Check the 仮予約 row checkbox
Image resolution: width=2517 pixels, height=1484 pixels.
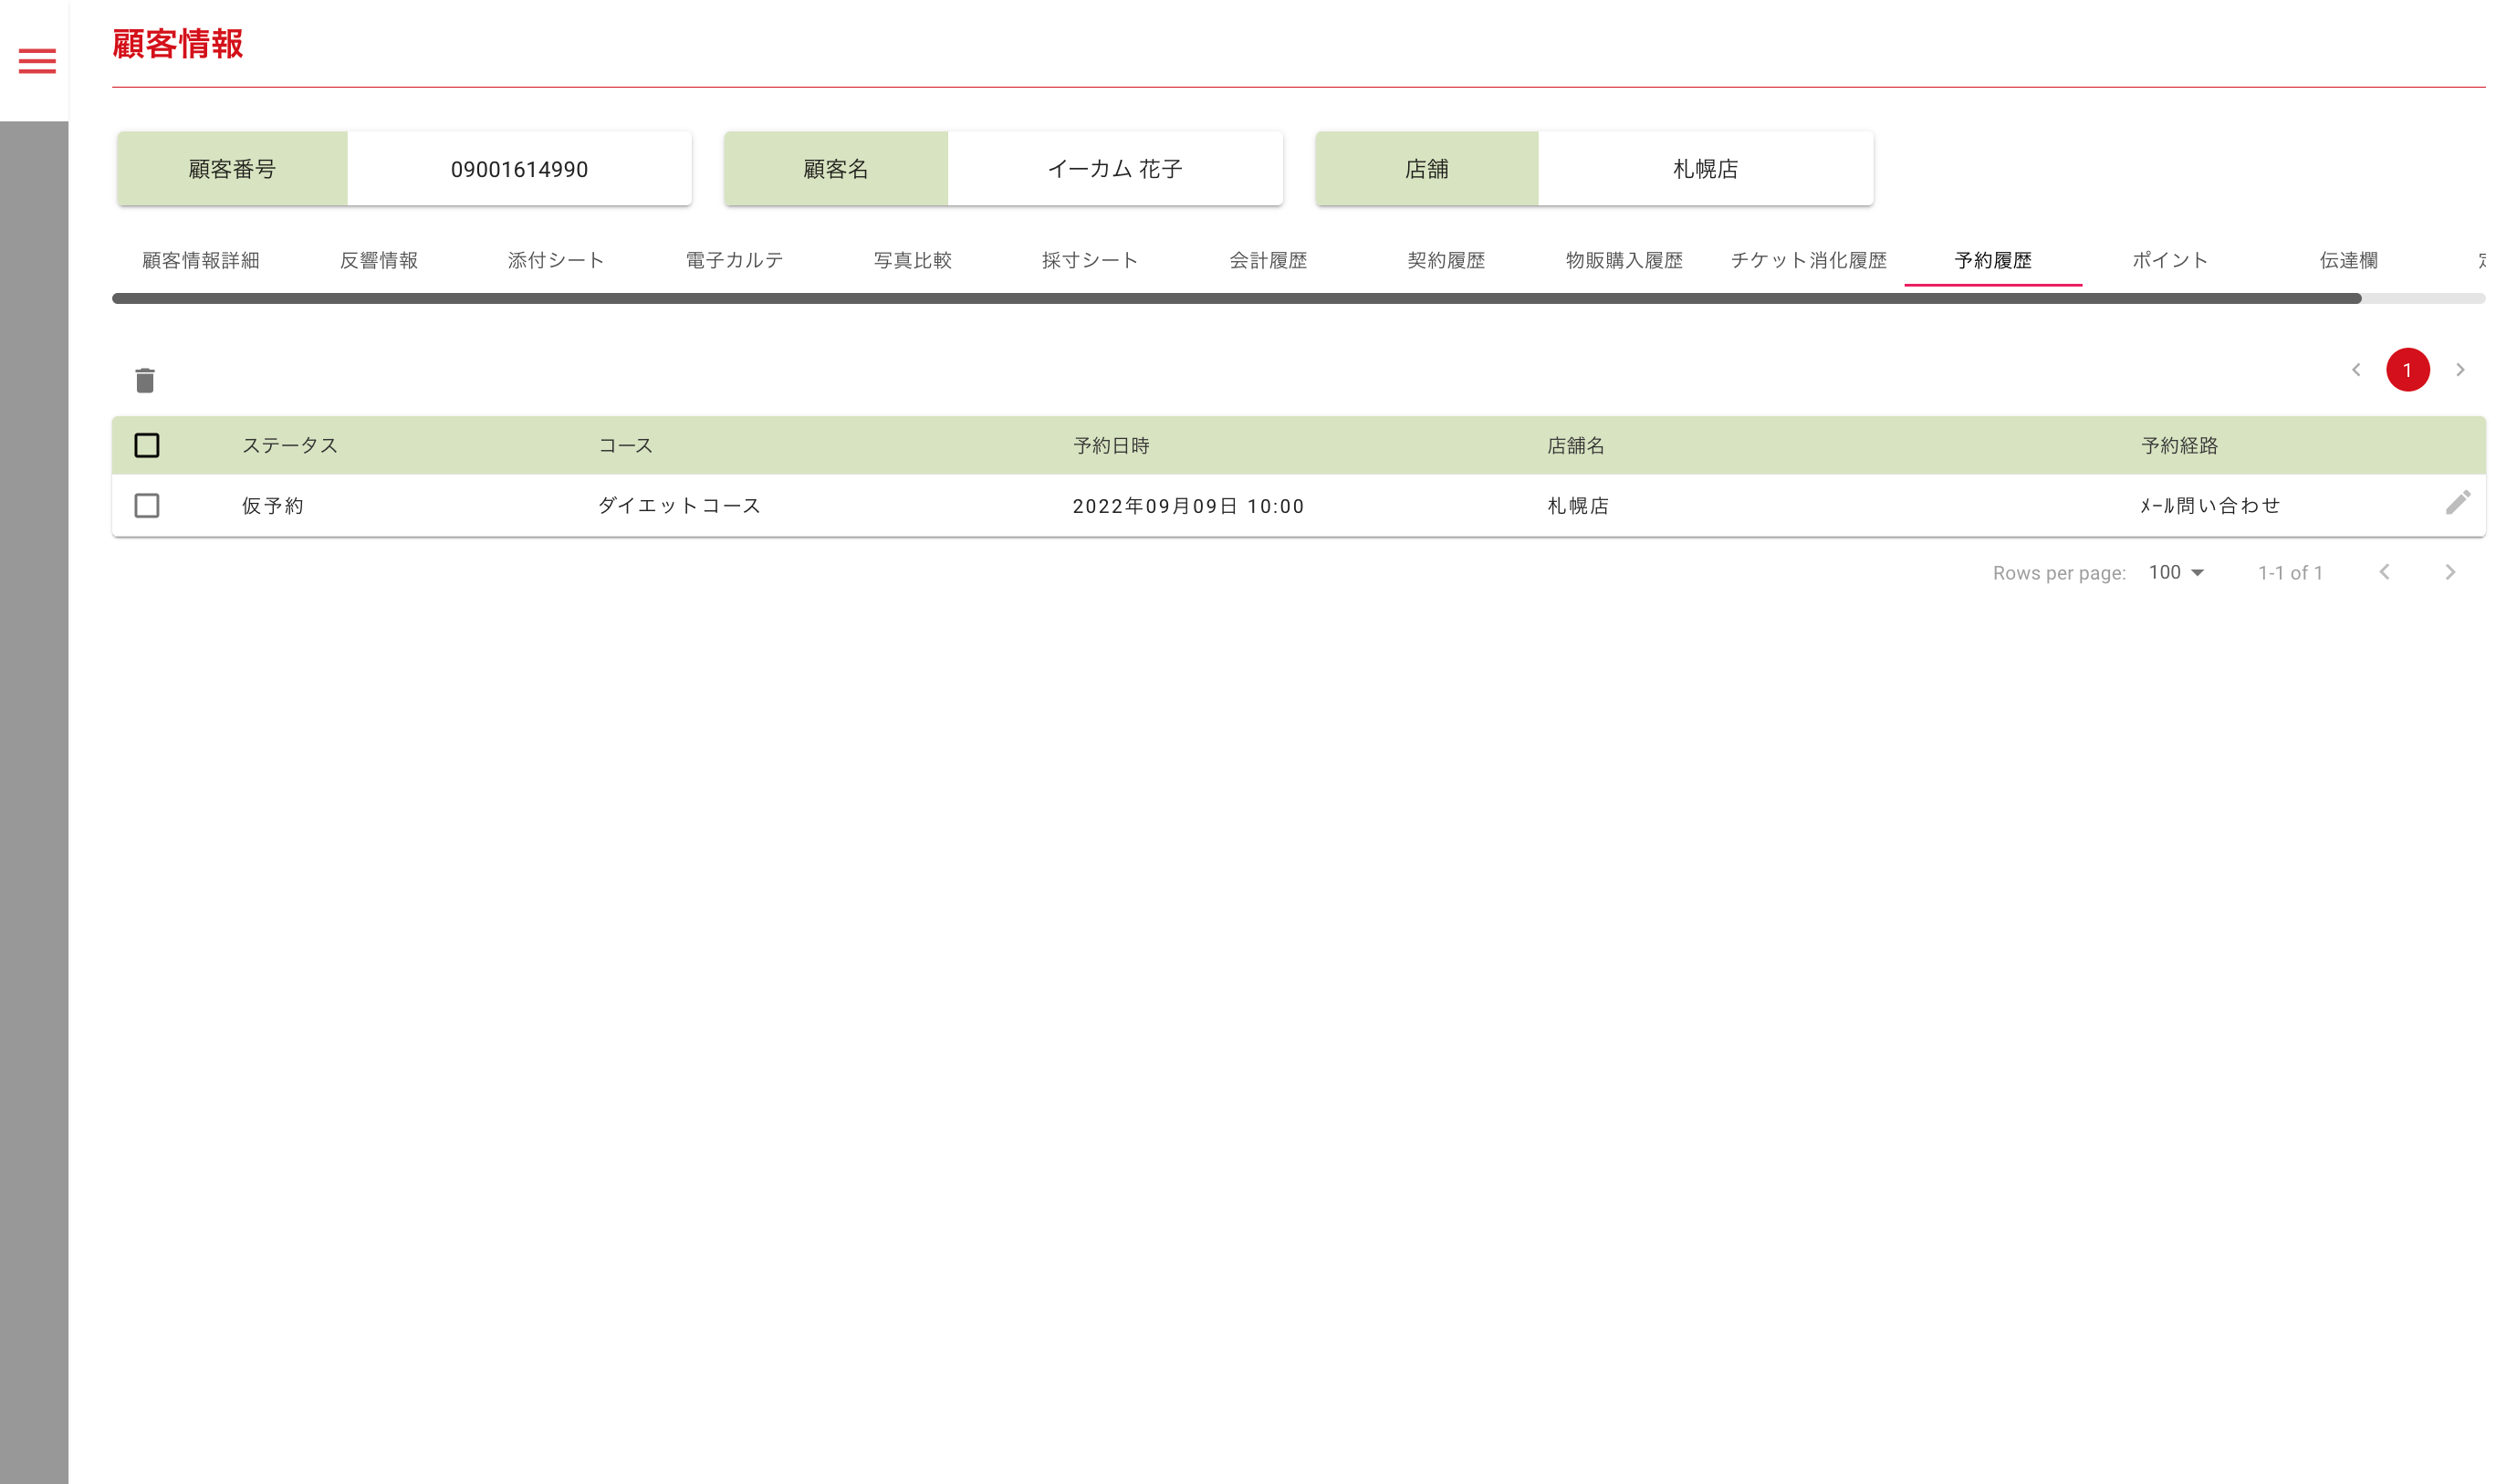click(147, 505)
